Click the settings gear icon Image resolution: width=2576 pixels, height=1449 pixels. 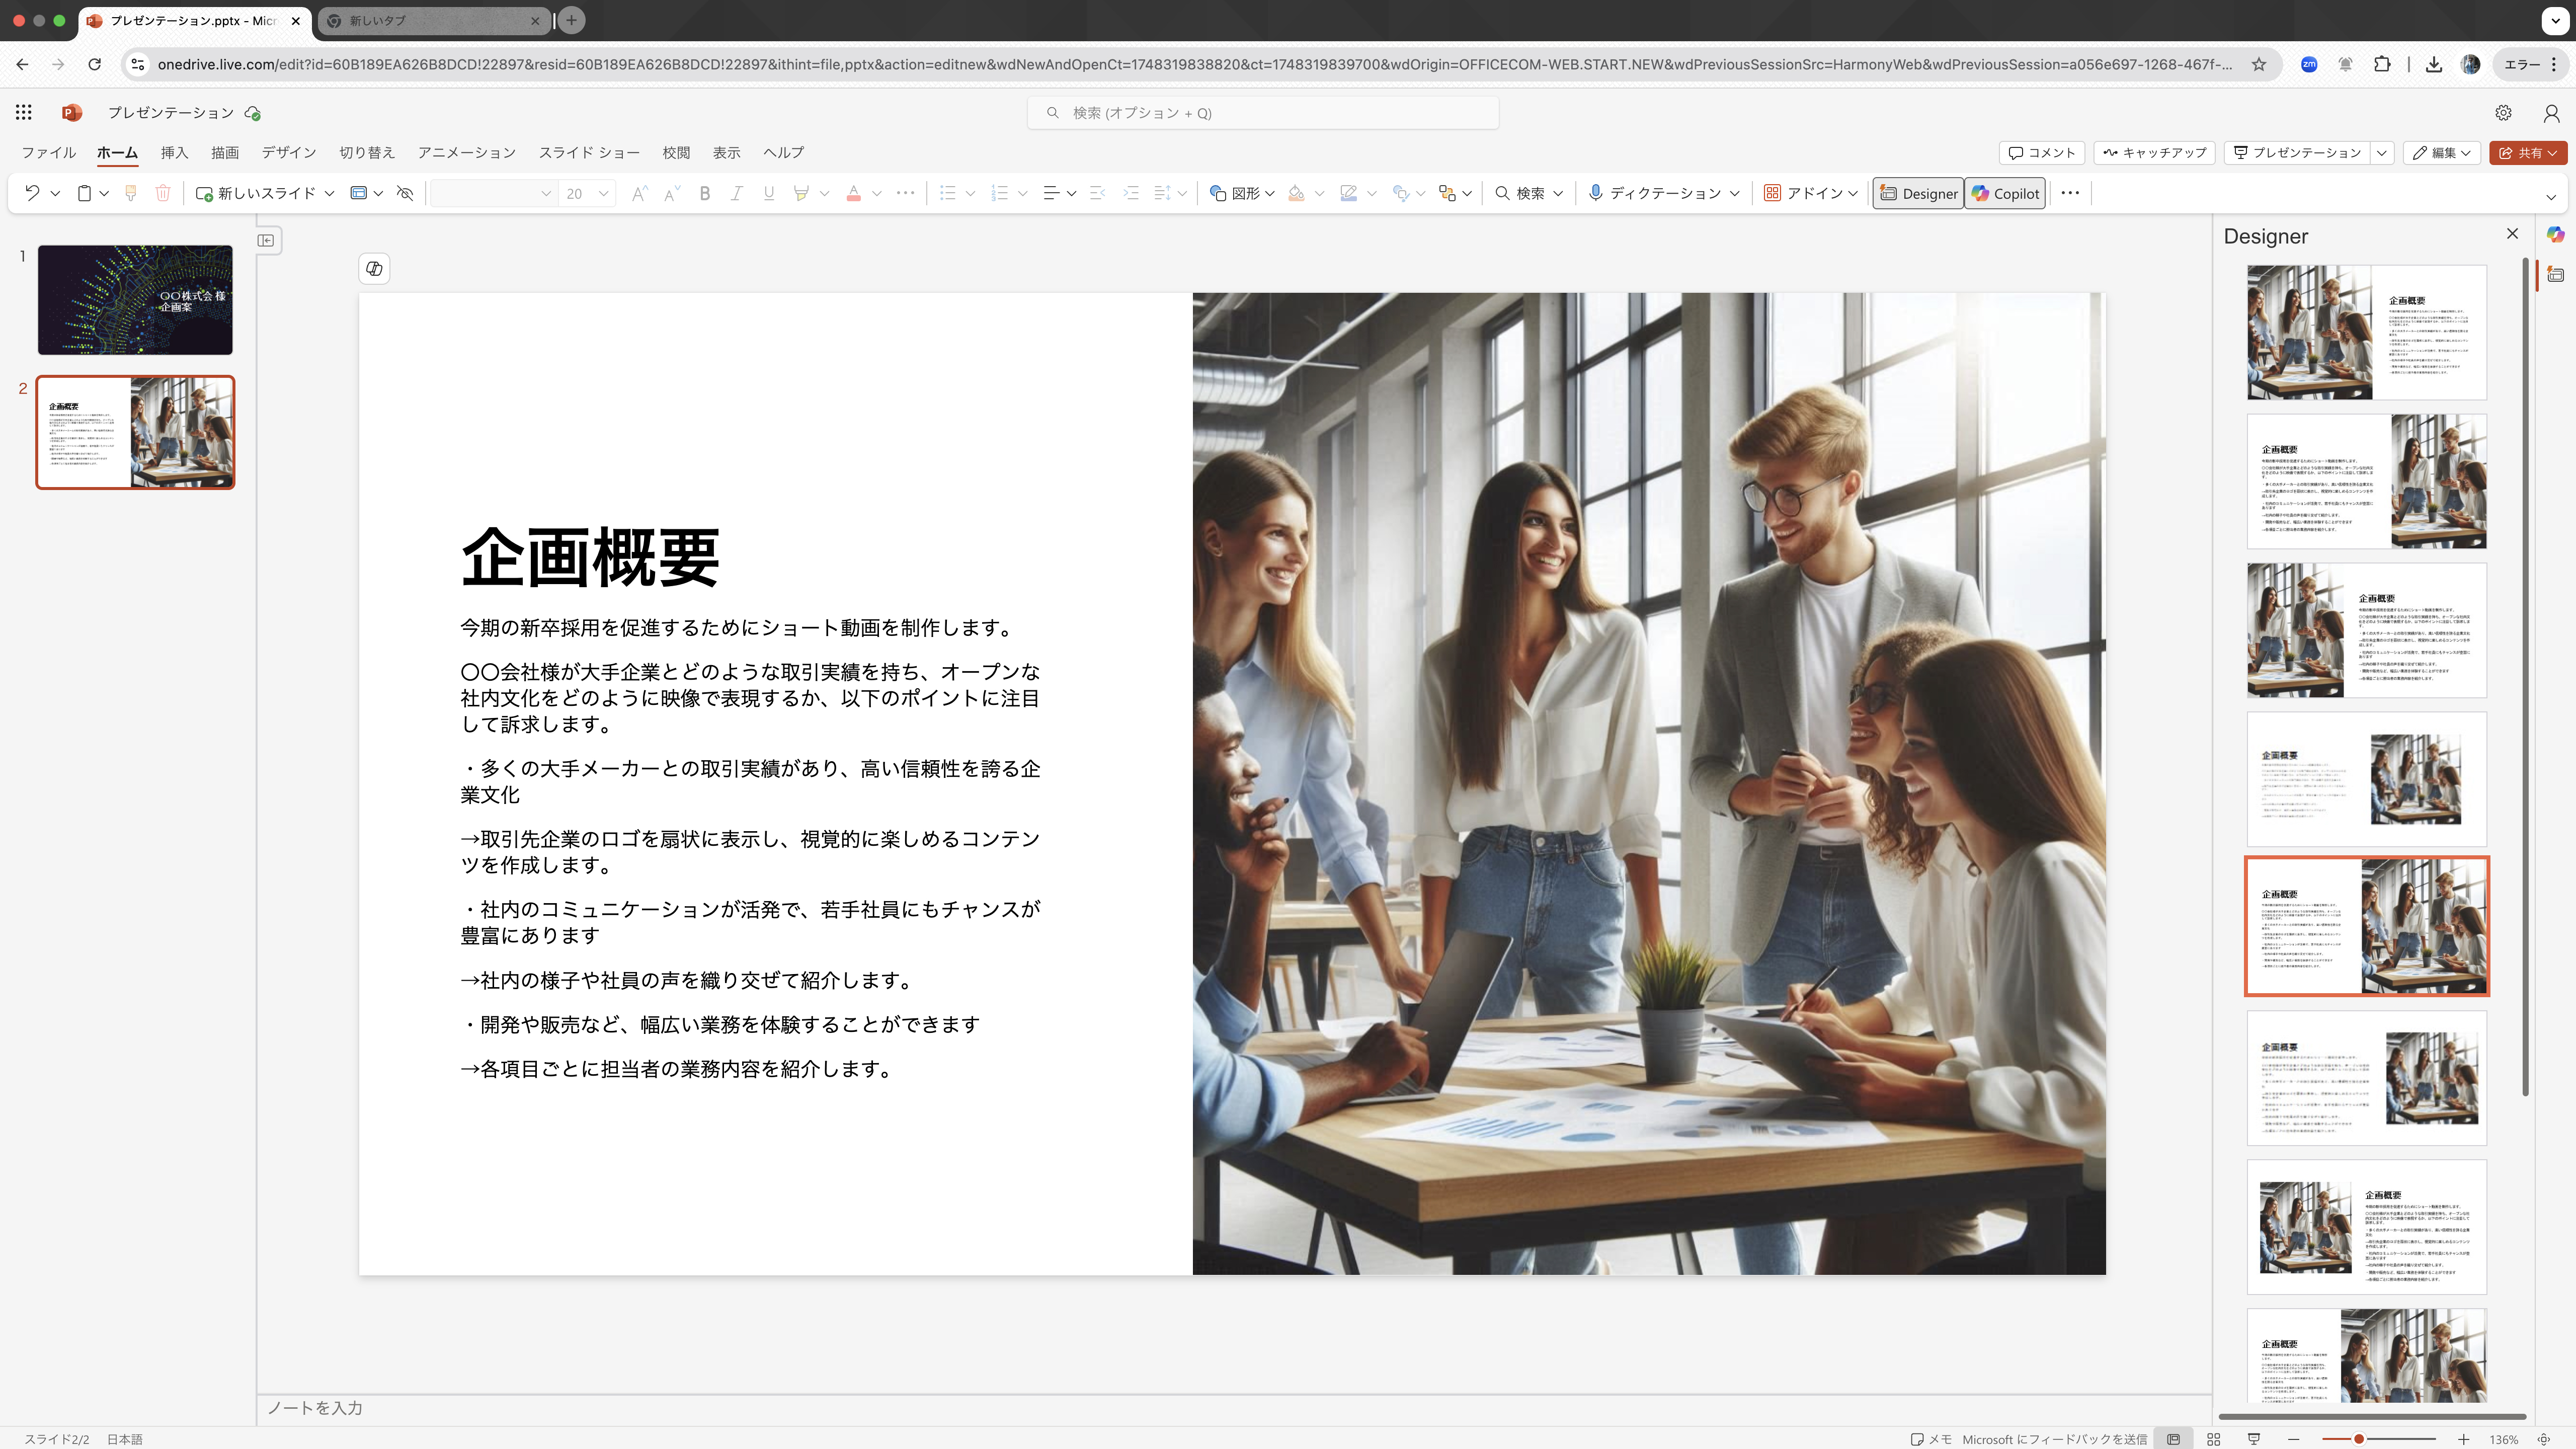tap(2503, 113)
